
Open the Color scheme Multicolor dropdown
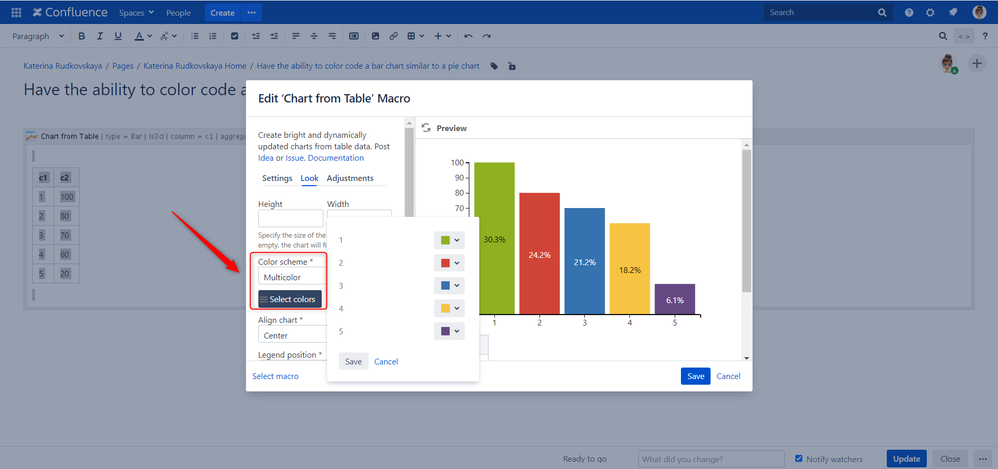(x=292, y=277)
